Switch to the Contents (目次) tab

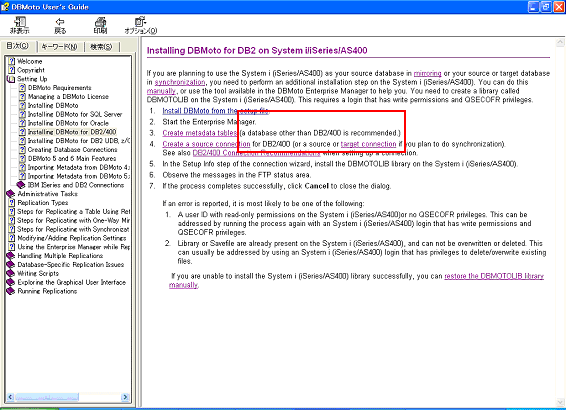click(x=18, y=46)
